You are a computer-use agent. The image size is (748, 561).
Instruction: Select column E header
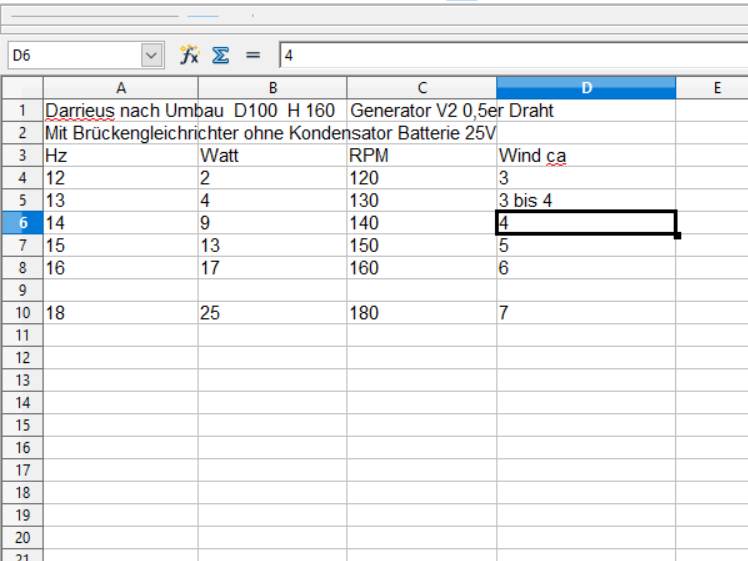[712, 88]
